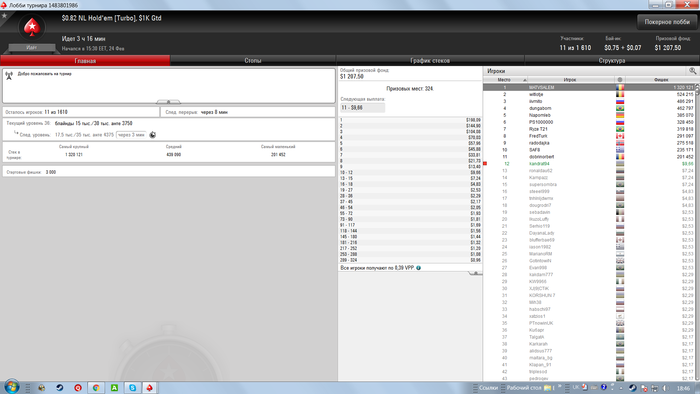Select eliminated player kandrat94 row
The height and width of the screenshot is (394, 700).
[x=589, y=164]
